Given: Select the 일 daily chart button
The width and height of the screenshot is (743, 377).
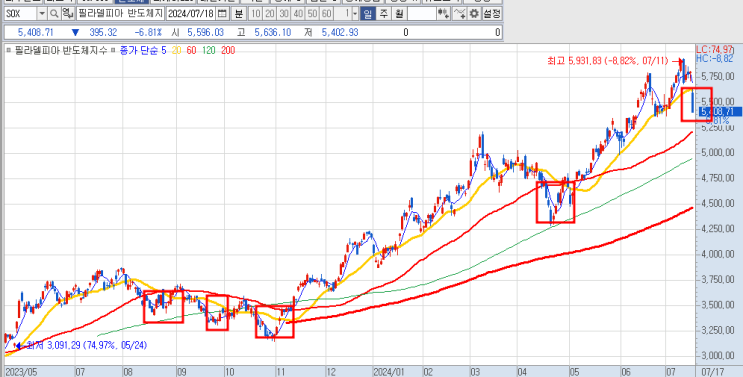Looking at the screenshot, I should coord(368,14).
